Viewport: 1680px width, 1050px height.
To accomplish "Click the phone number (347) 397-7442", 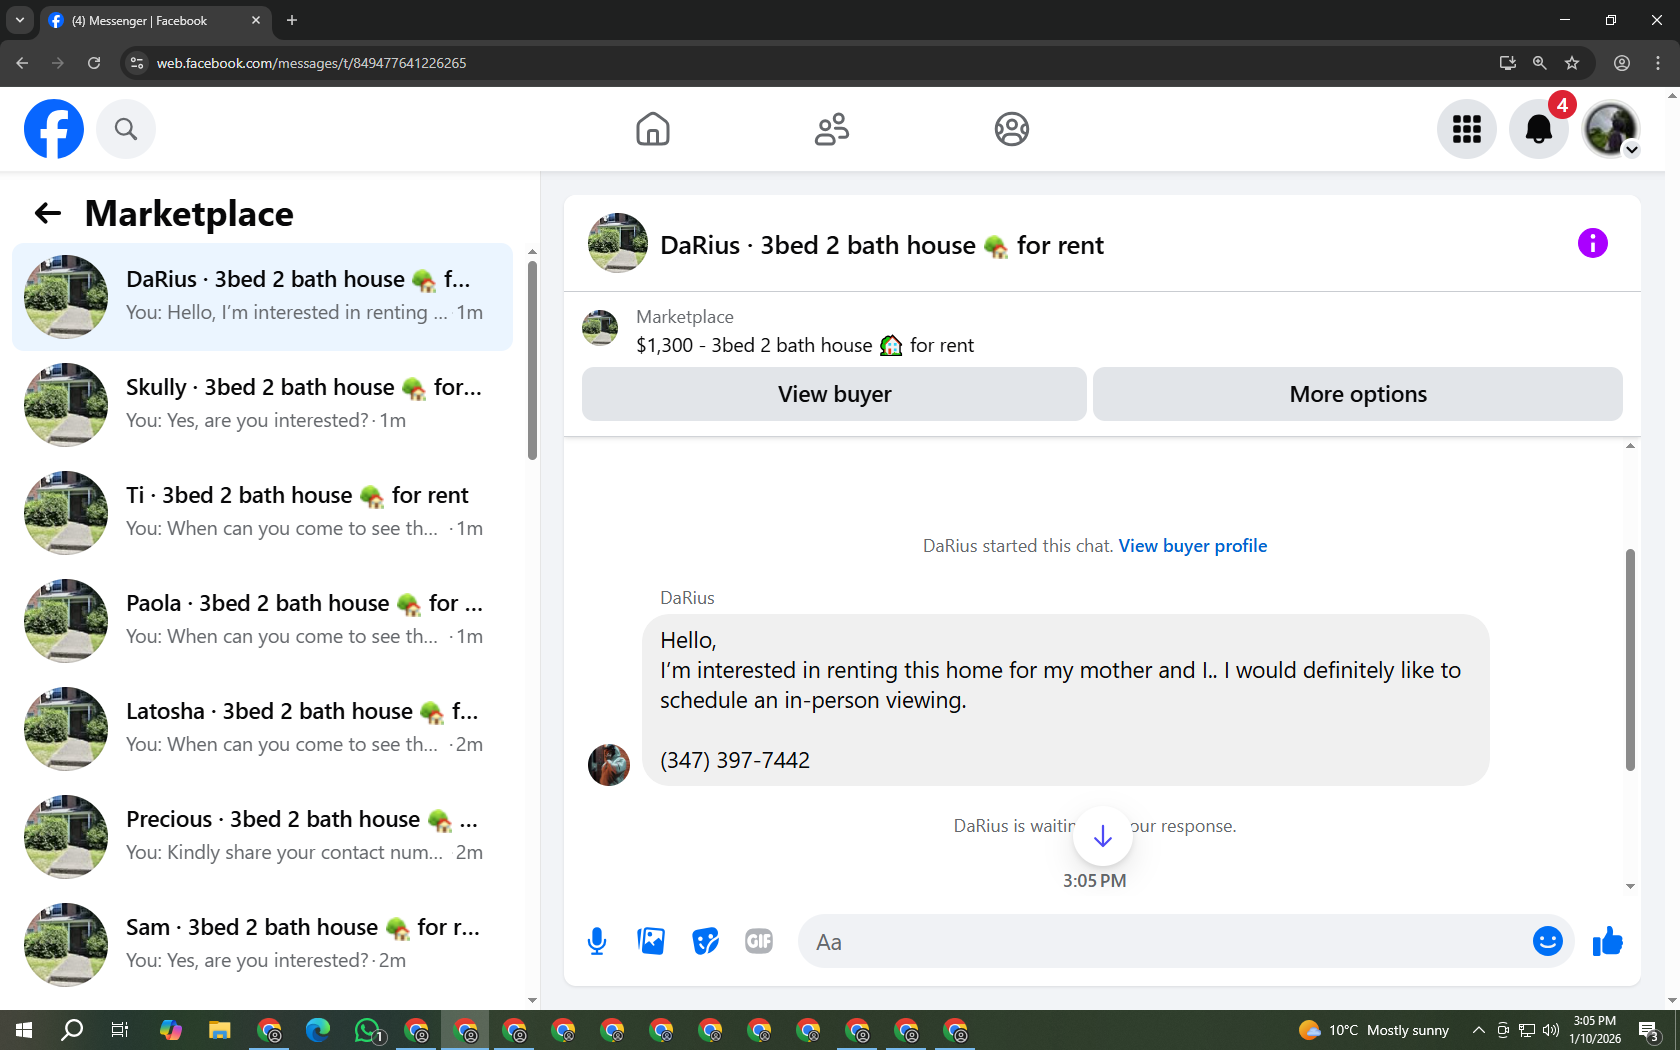I will point(735,760).
